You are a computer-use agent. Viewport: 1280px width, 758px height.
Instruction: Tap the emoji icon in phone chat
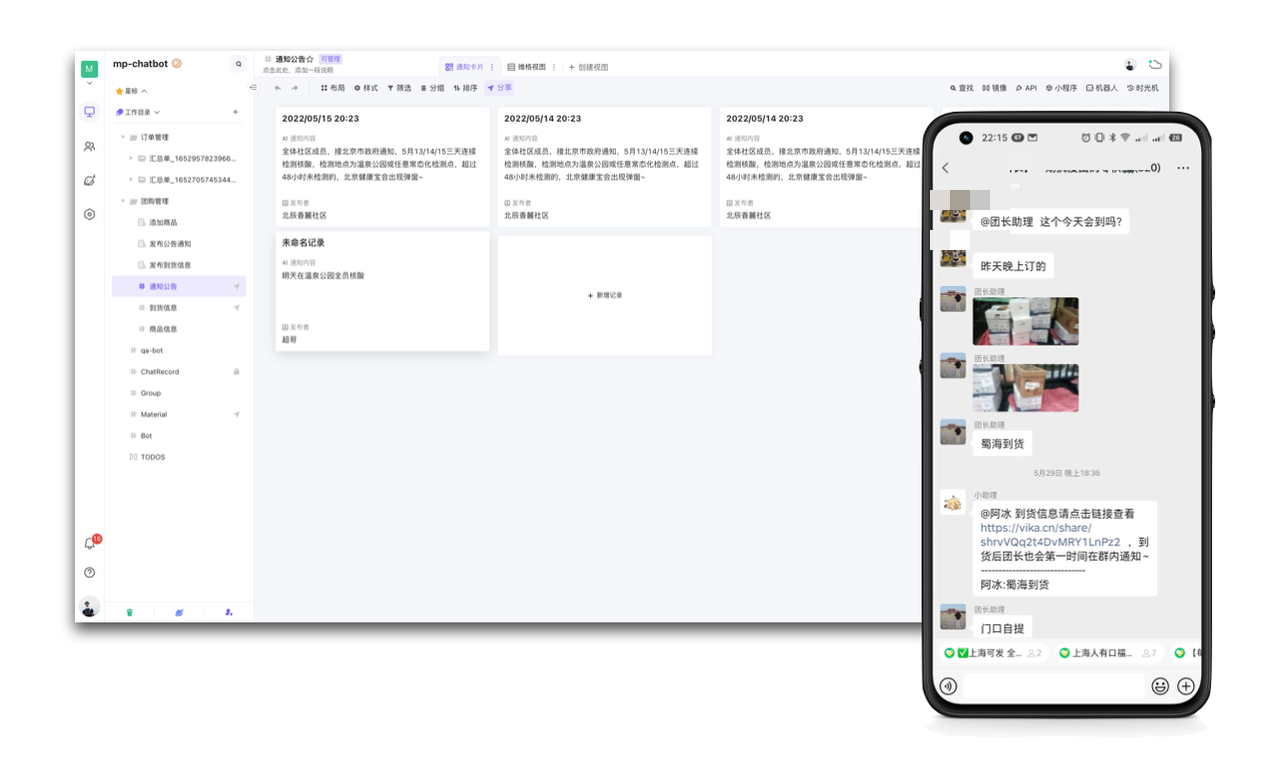click(x=1160, y=686)
